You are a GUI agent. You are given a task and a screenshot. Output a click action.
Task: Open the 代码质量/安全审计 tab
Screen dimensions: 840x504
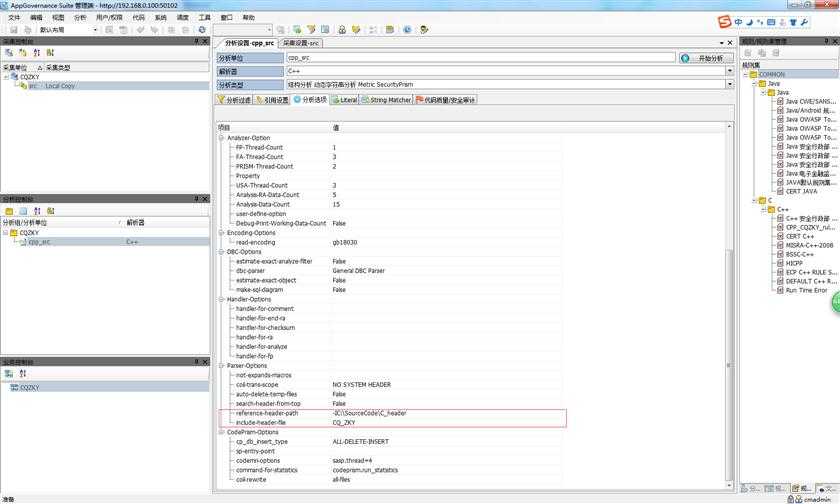tap(446, 100)
